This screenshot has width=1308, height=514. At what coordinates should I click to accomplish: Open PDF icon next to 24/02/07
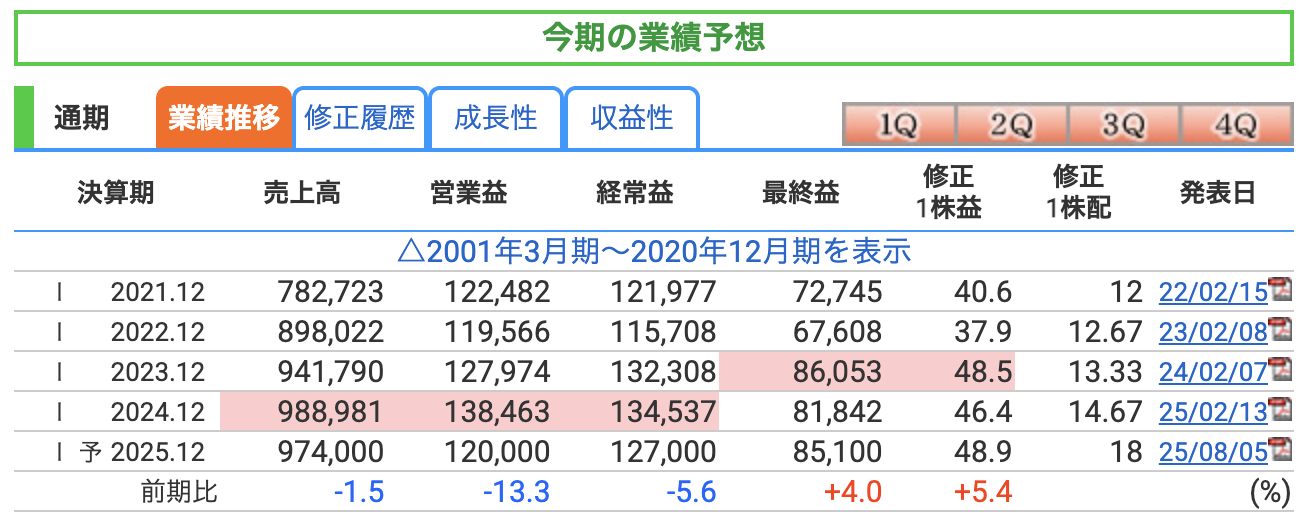click(1279, 370)
